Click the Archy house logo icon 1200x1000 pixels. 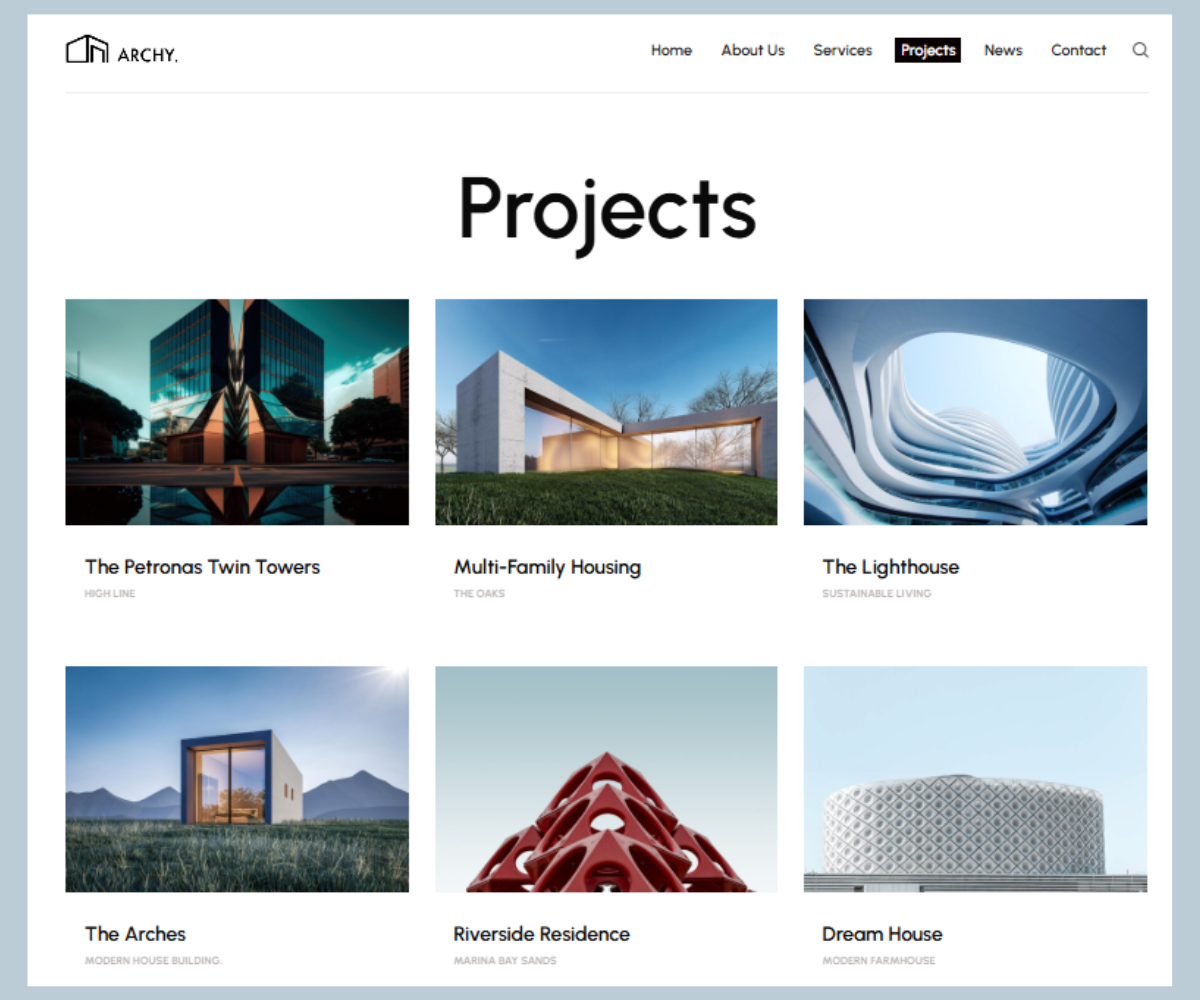coord(87,50)
